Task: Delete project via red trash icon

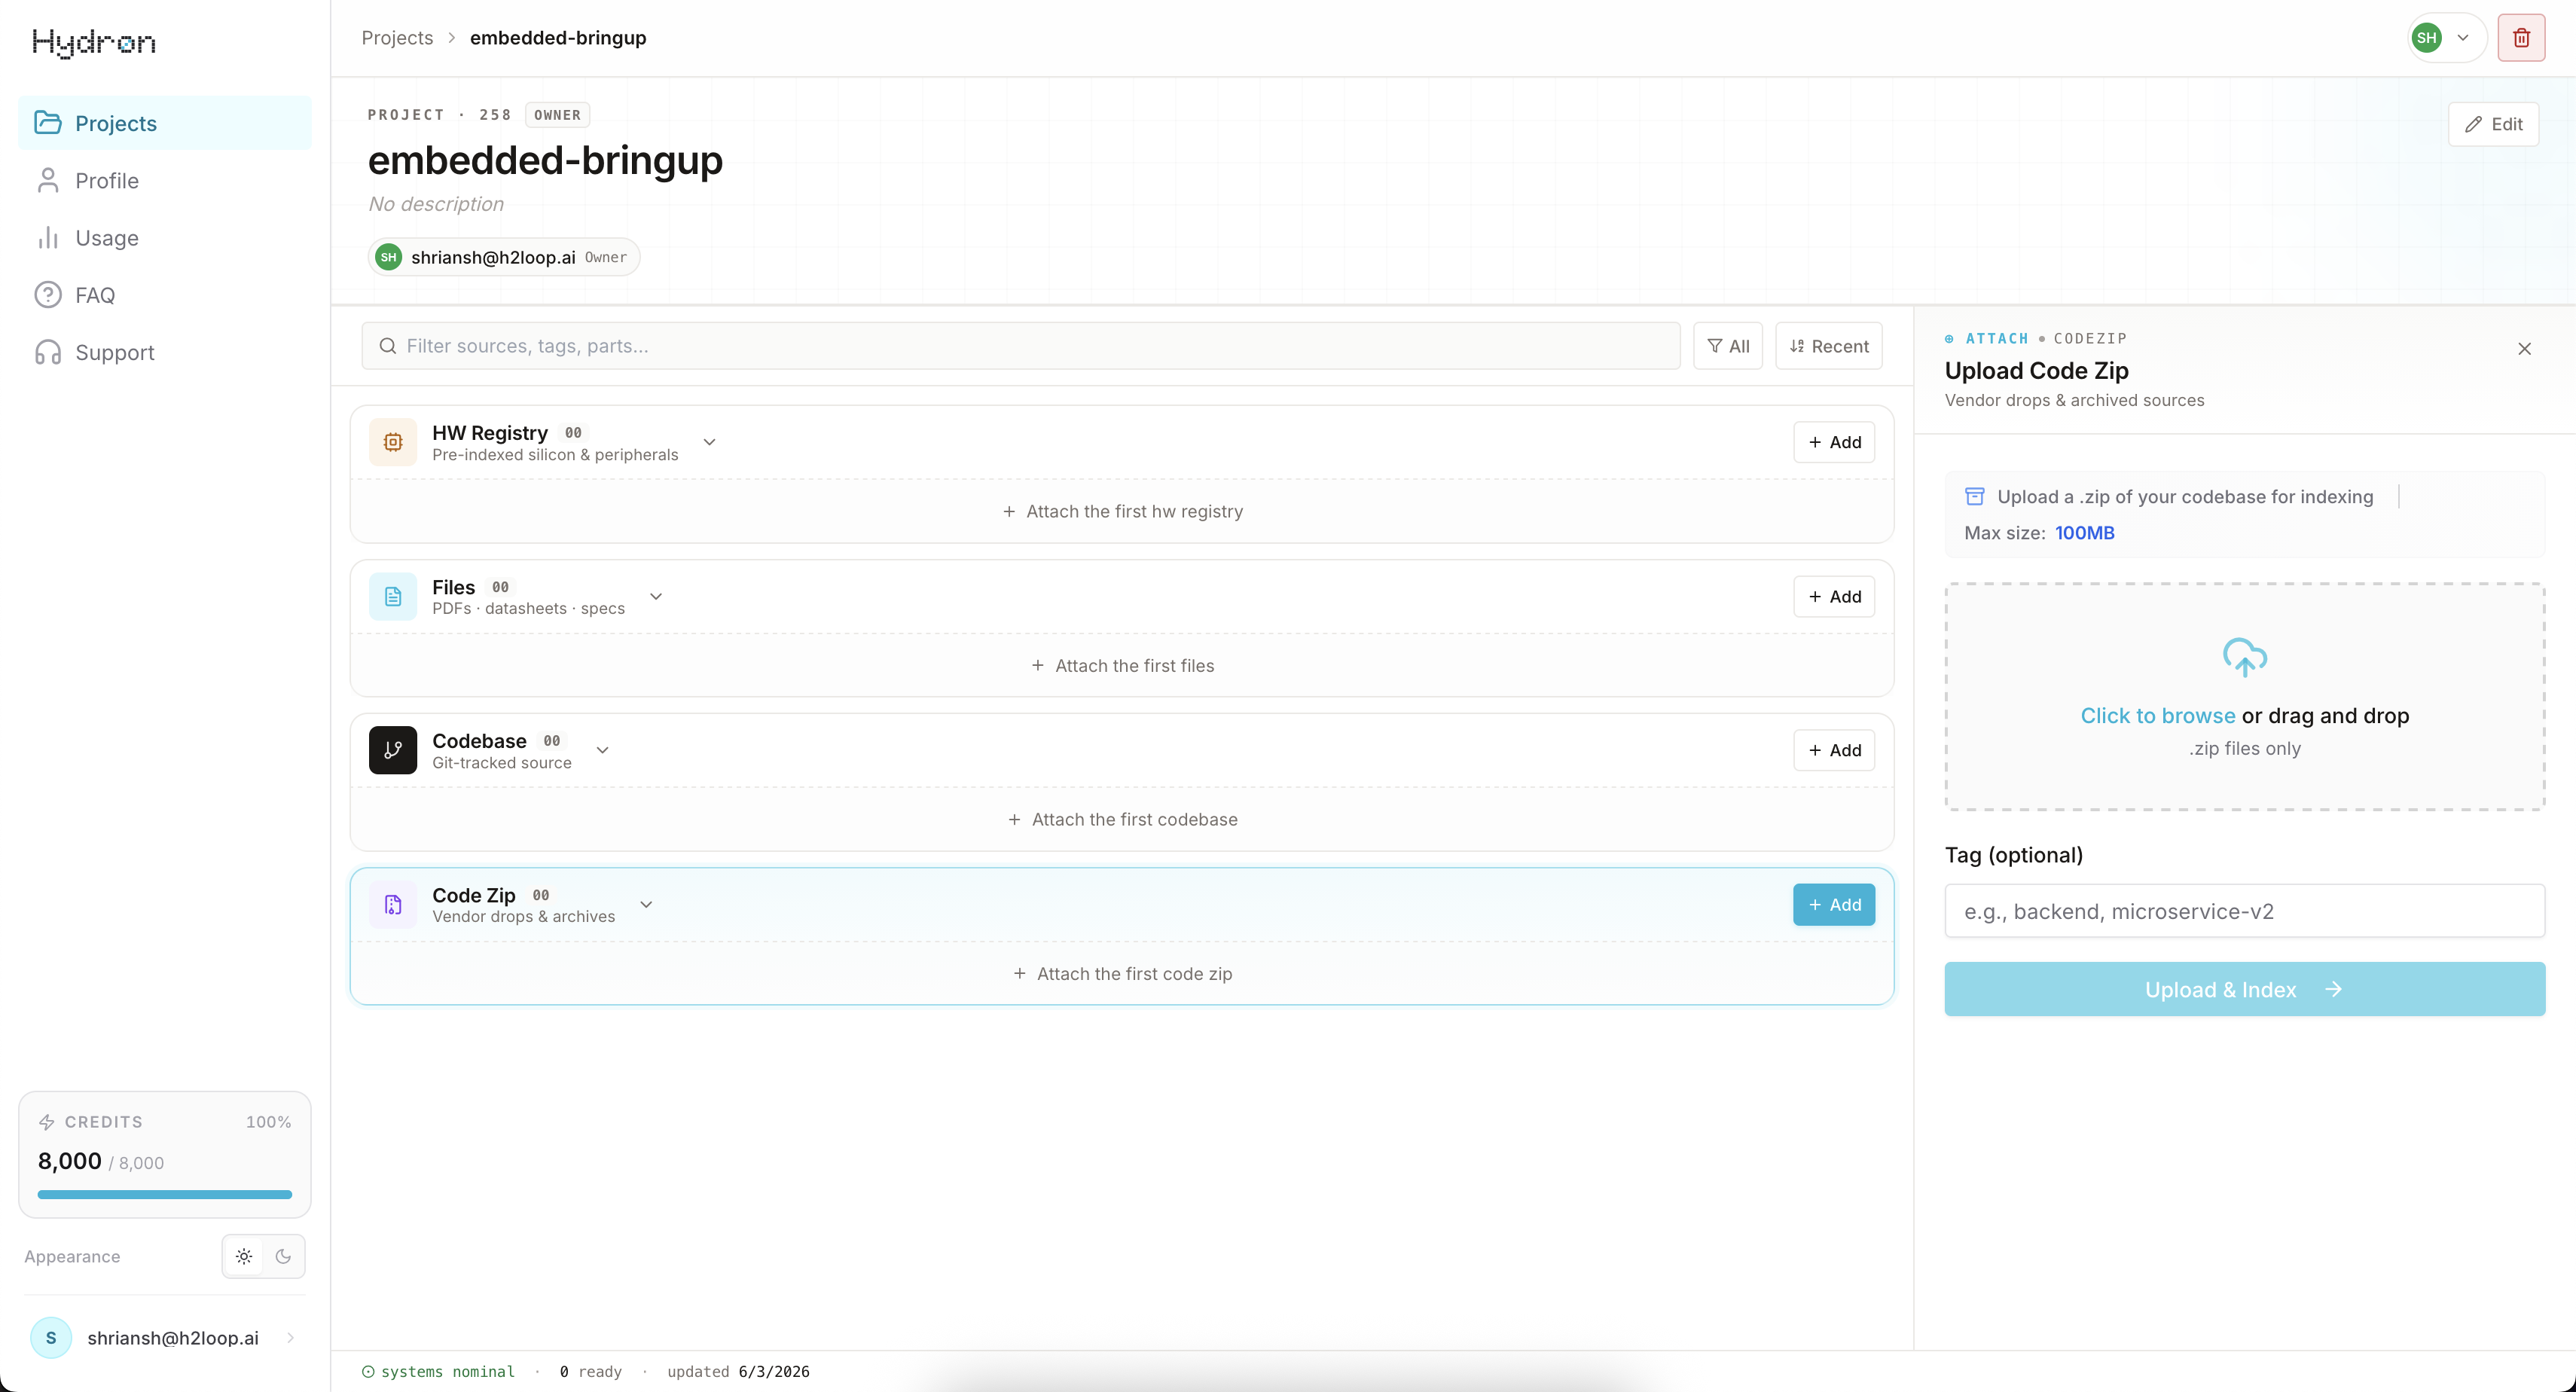Action: (2521, 38)
